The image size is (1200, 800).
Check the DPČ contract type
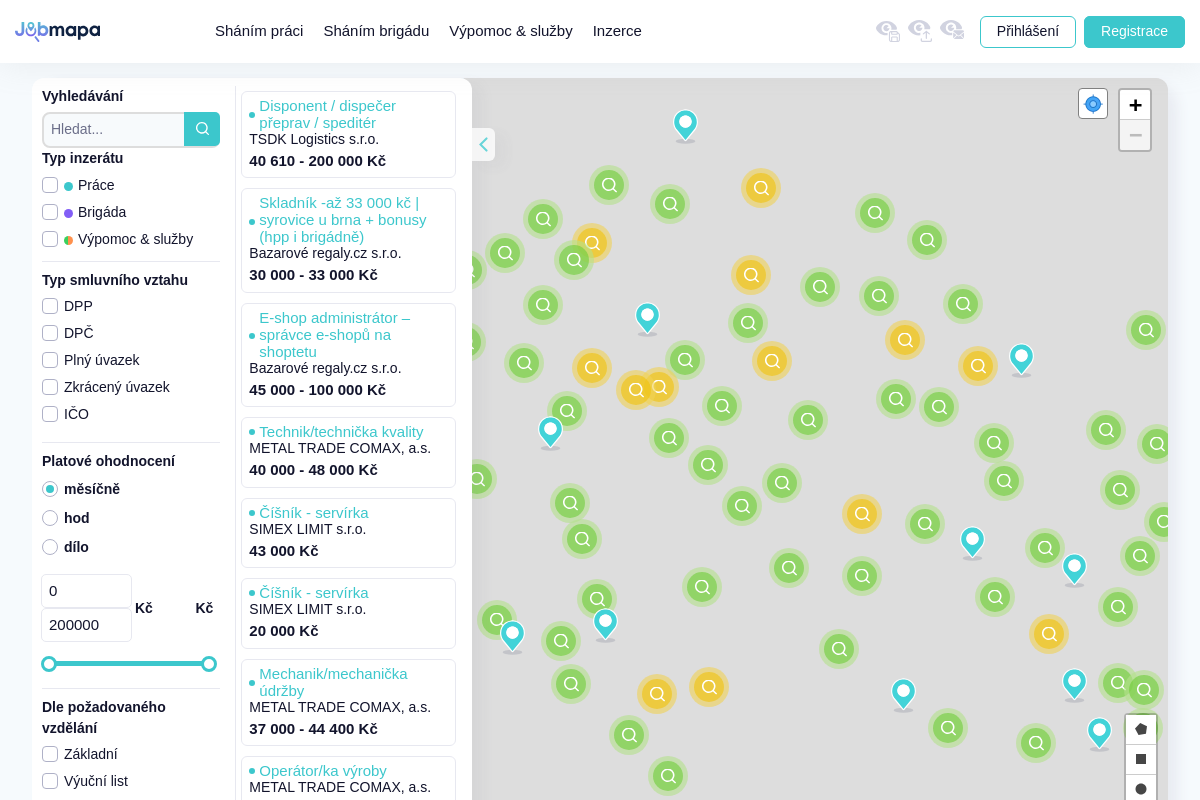pyautogui.click(x=50, y=333)
